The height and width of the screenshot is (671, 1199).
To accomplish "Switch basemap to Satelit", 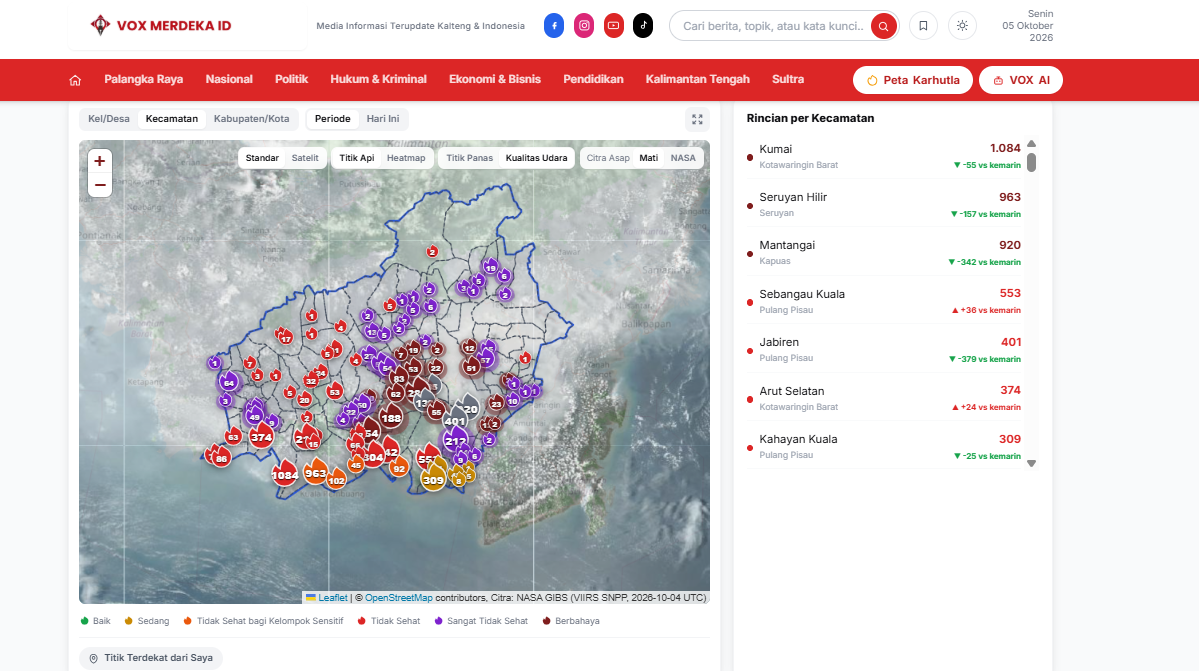I will click(x=305, y=158).
